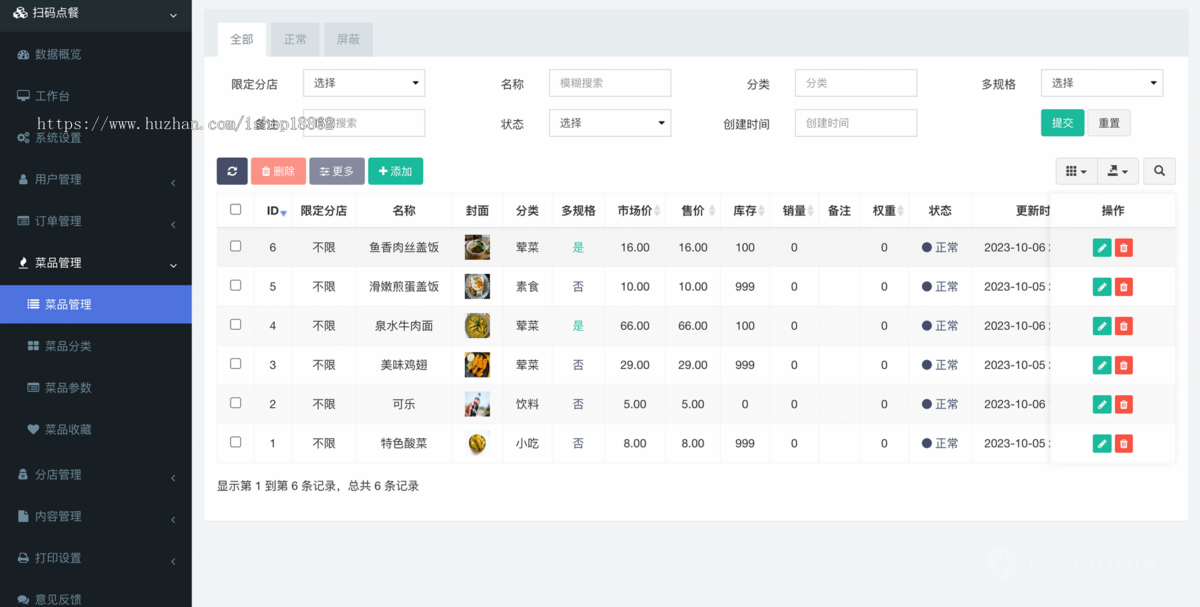This screenshot has width=1200, height=607.
Task: Switch to the 正常 tab
Action: tap(295, 39)
